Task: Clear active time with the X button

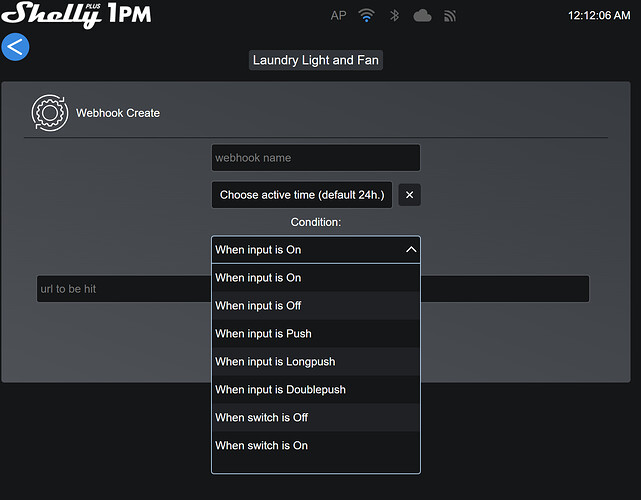Action: point(409,195)
